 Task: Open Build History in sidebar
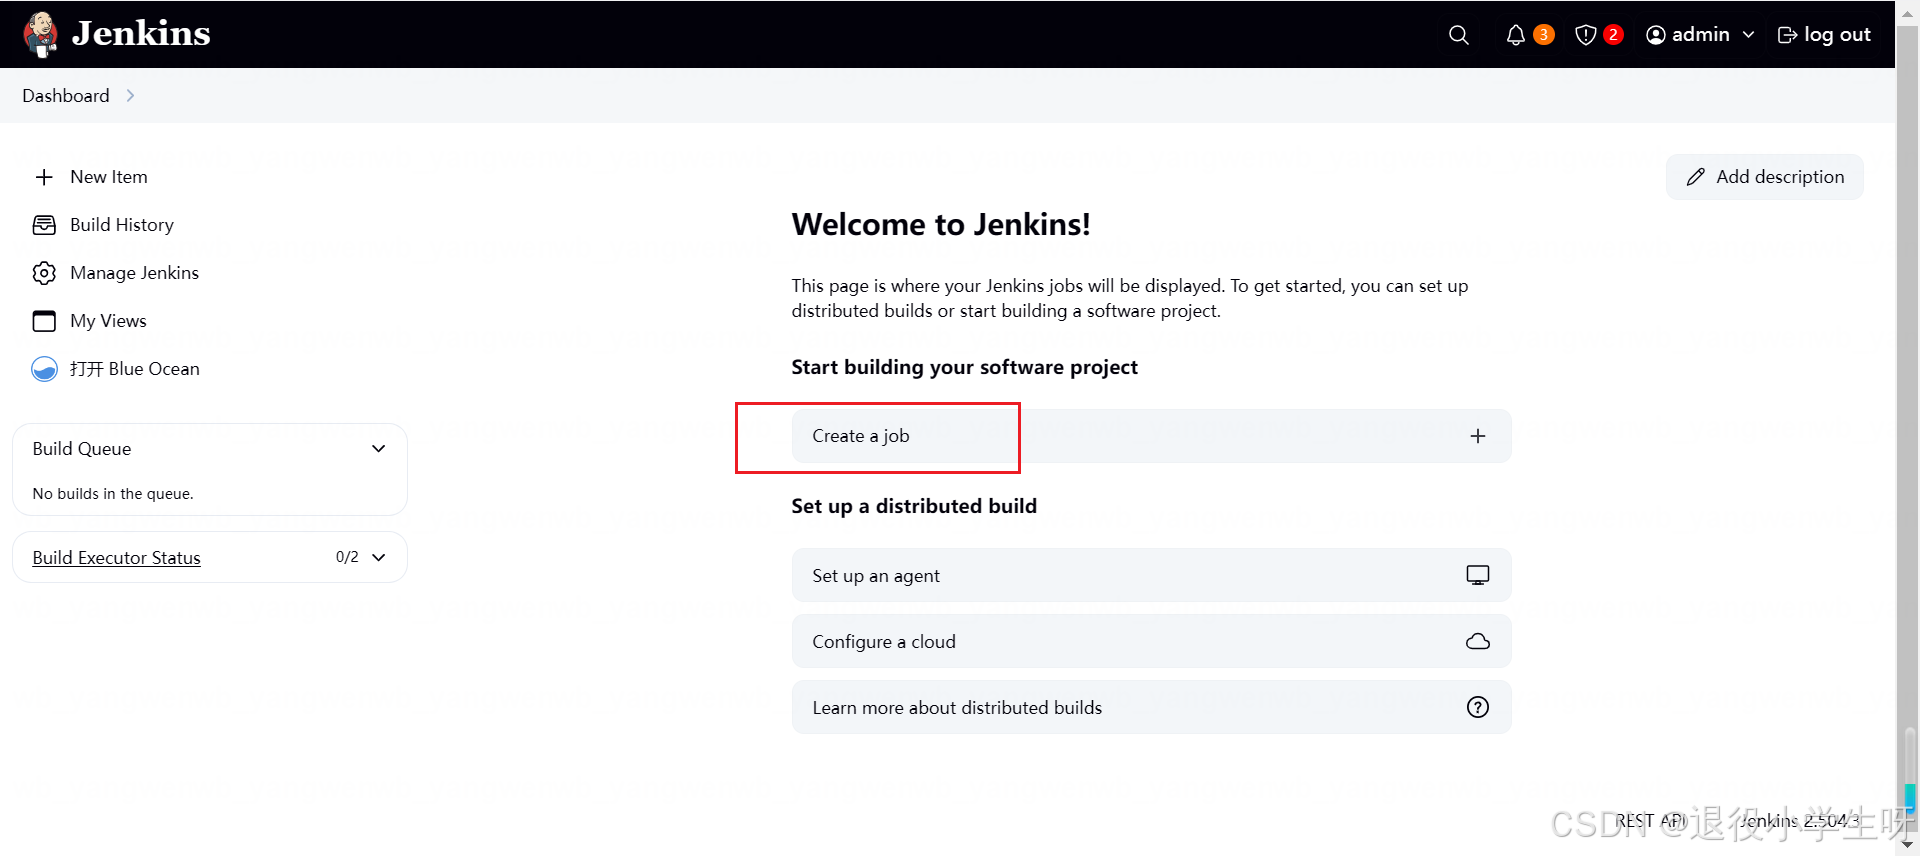click(x=122, y=225)
